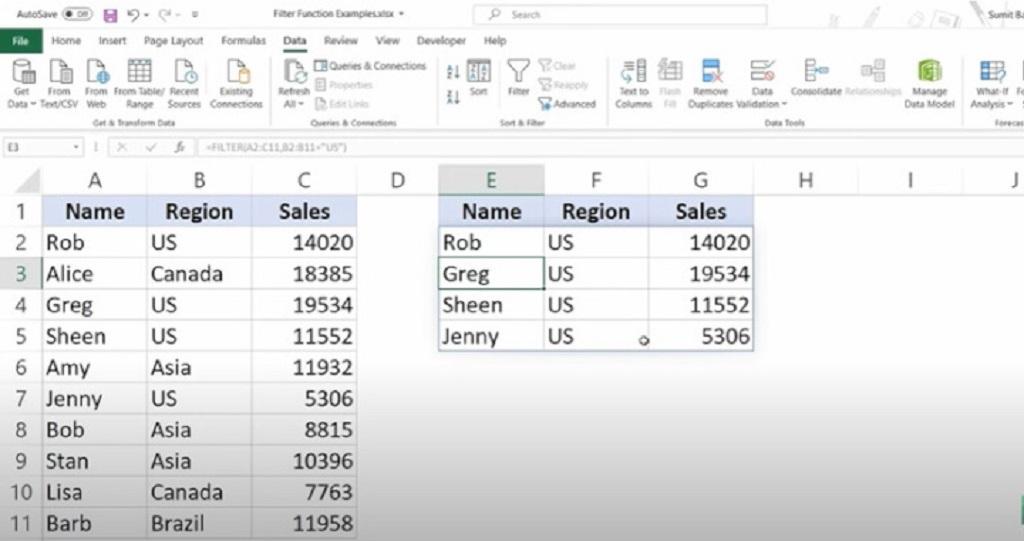Click From Table/Range icon
This screenshot has height=541, width=1024.
click(139, 71)
